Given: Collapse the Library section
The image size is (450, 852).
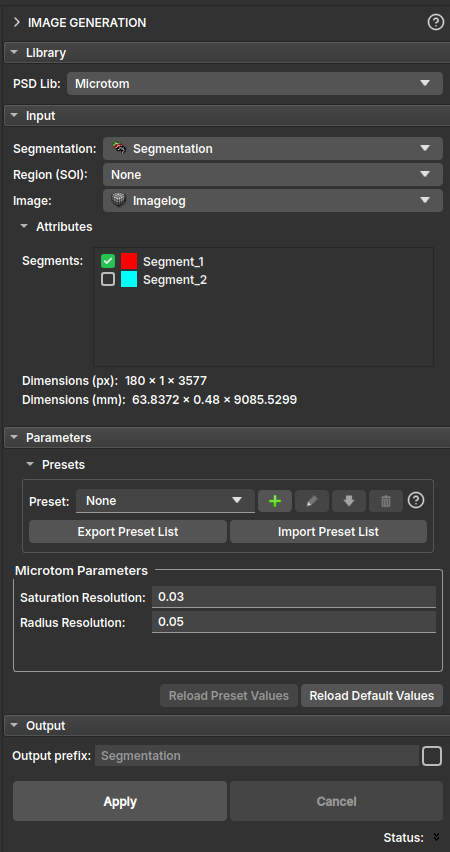Looking at the screenshot, I should point(14,53).
